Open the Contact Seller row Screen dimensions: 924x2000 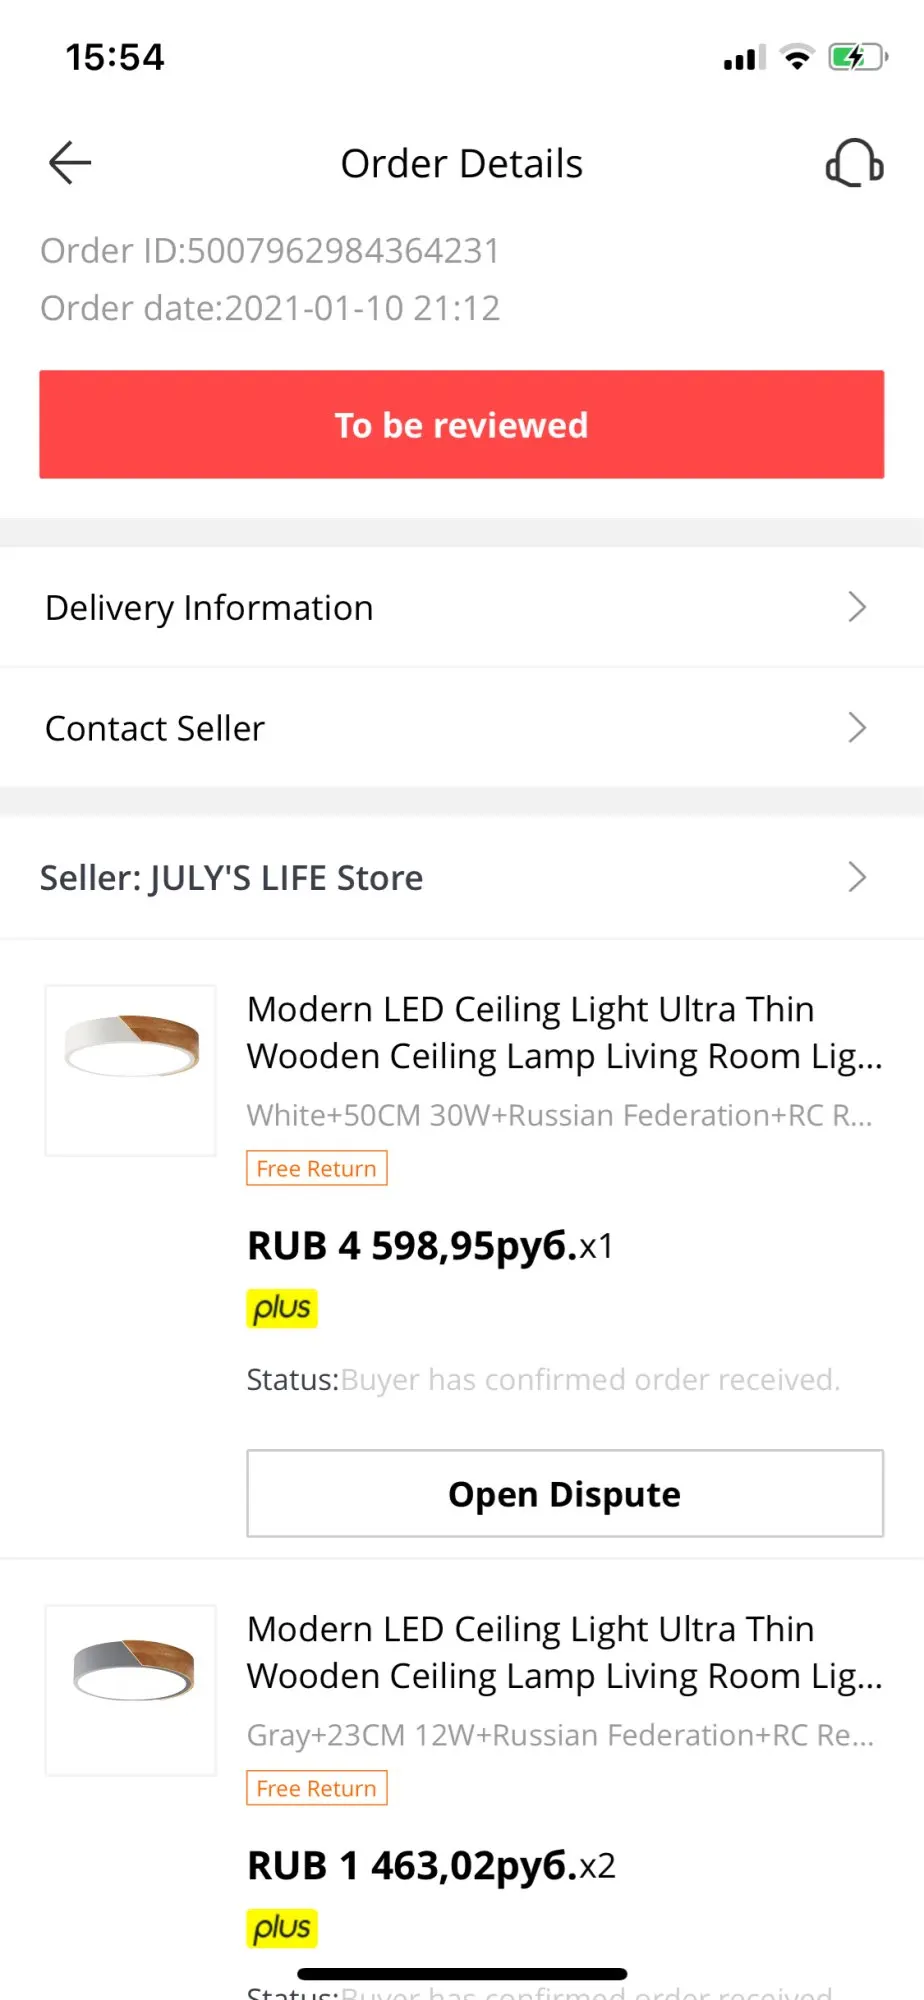pyautogui.click(x=462, y=728)
